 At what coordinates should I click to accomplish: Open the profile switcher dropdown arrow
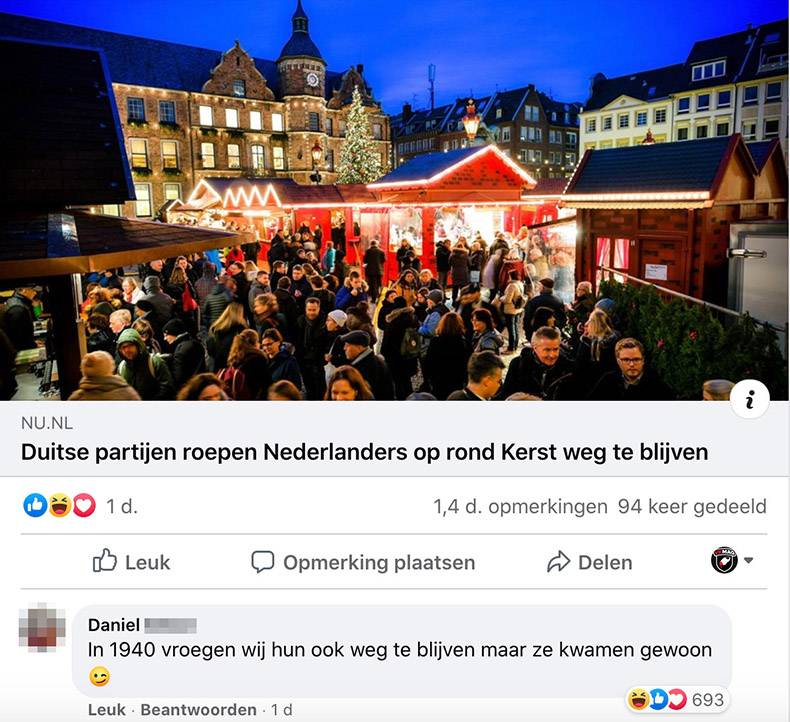click(748, 560)
